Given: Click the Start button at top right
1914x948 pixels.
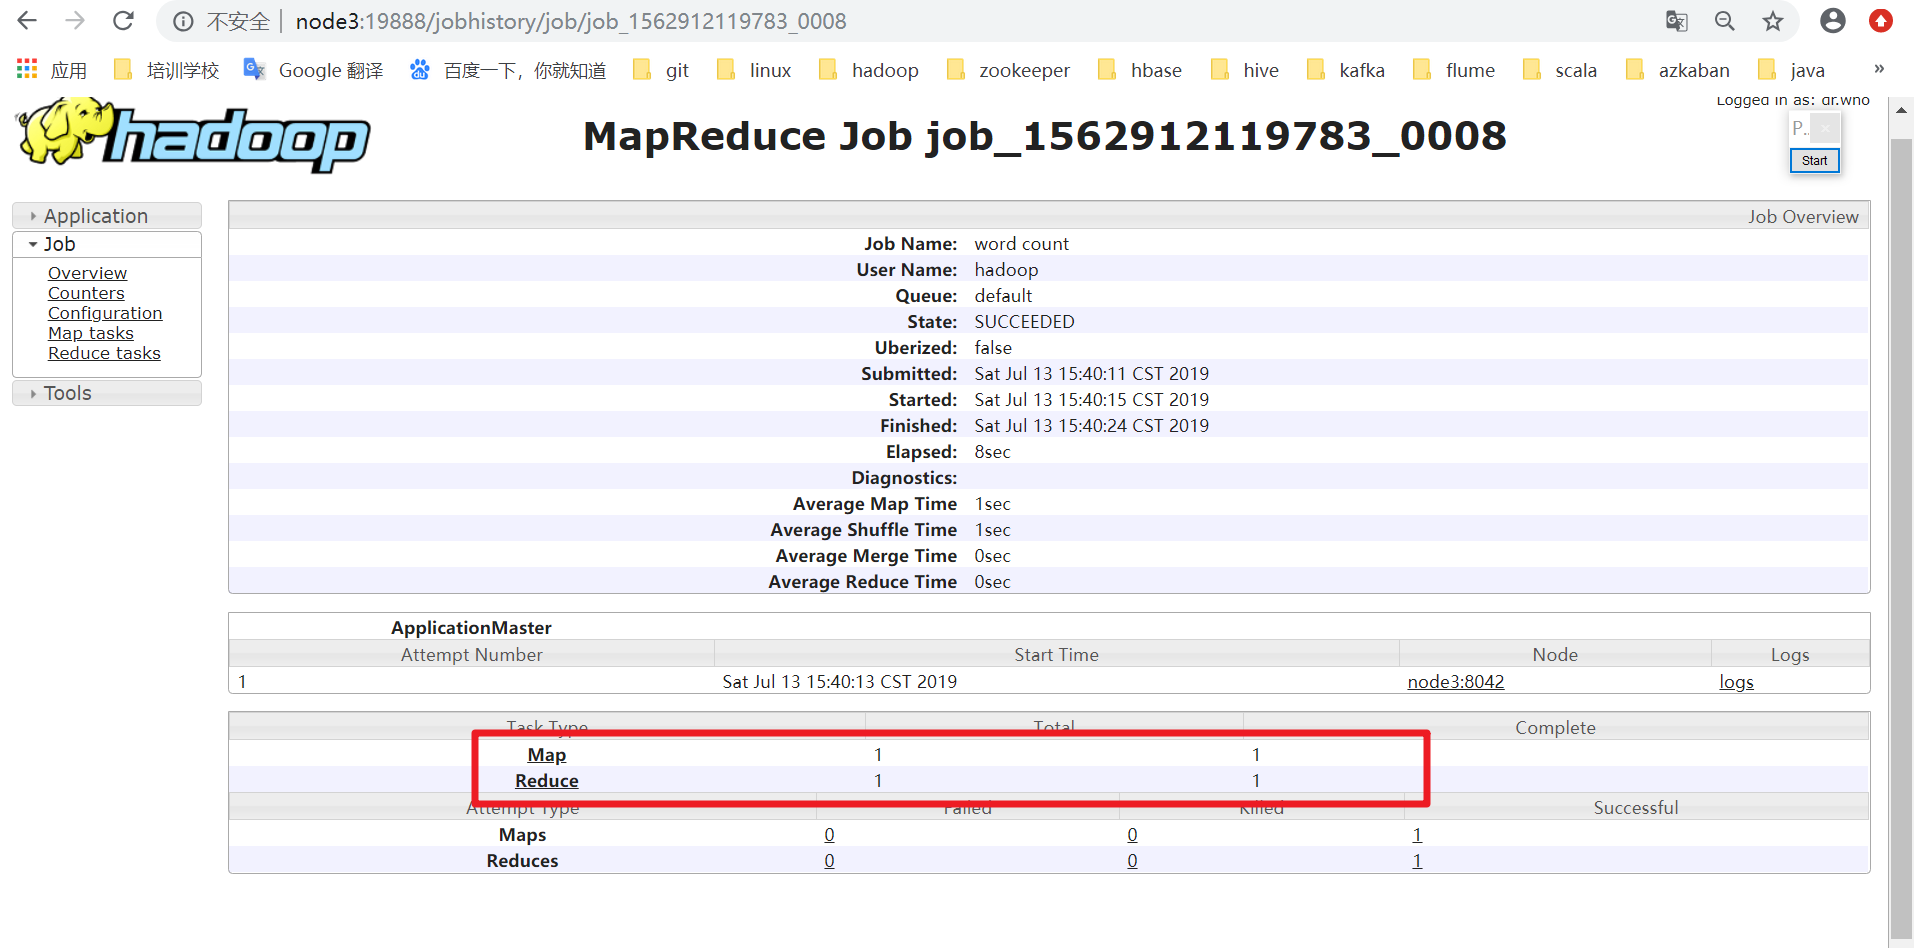Looking at the screenshot, I should click(1814, 160).
